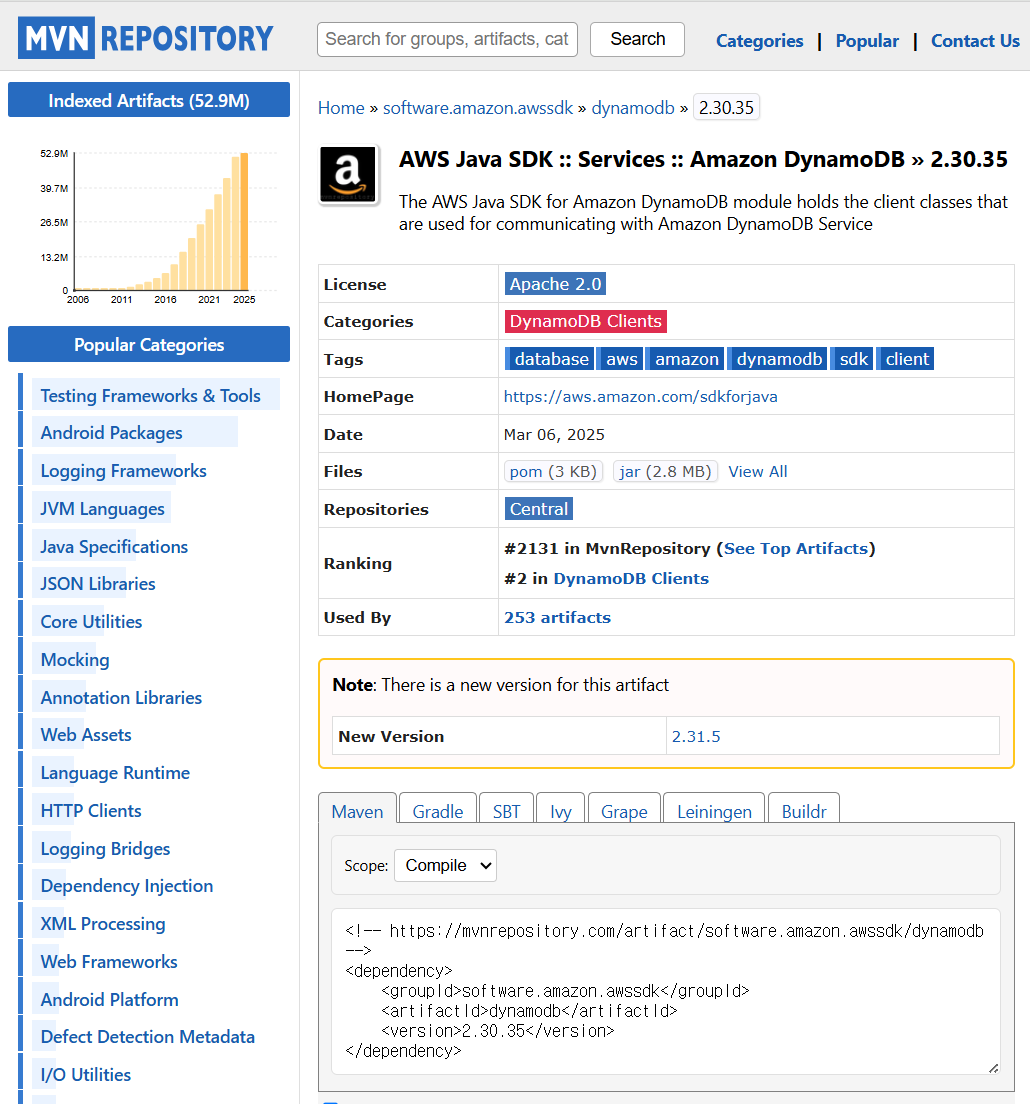Viewport: 1030px width, 1104px height.
Task: Open Android Platform category
Action: (x=109, y=1000)
